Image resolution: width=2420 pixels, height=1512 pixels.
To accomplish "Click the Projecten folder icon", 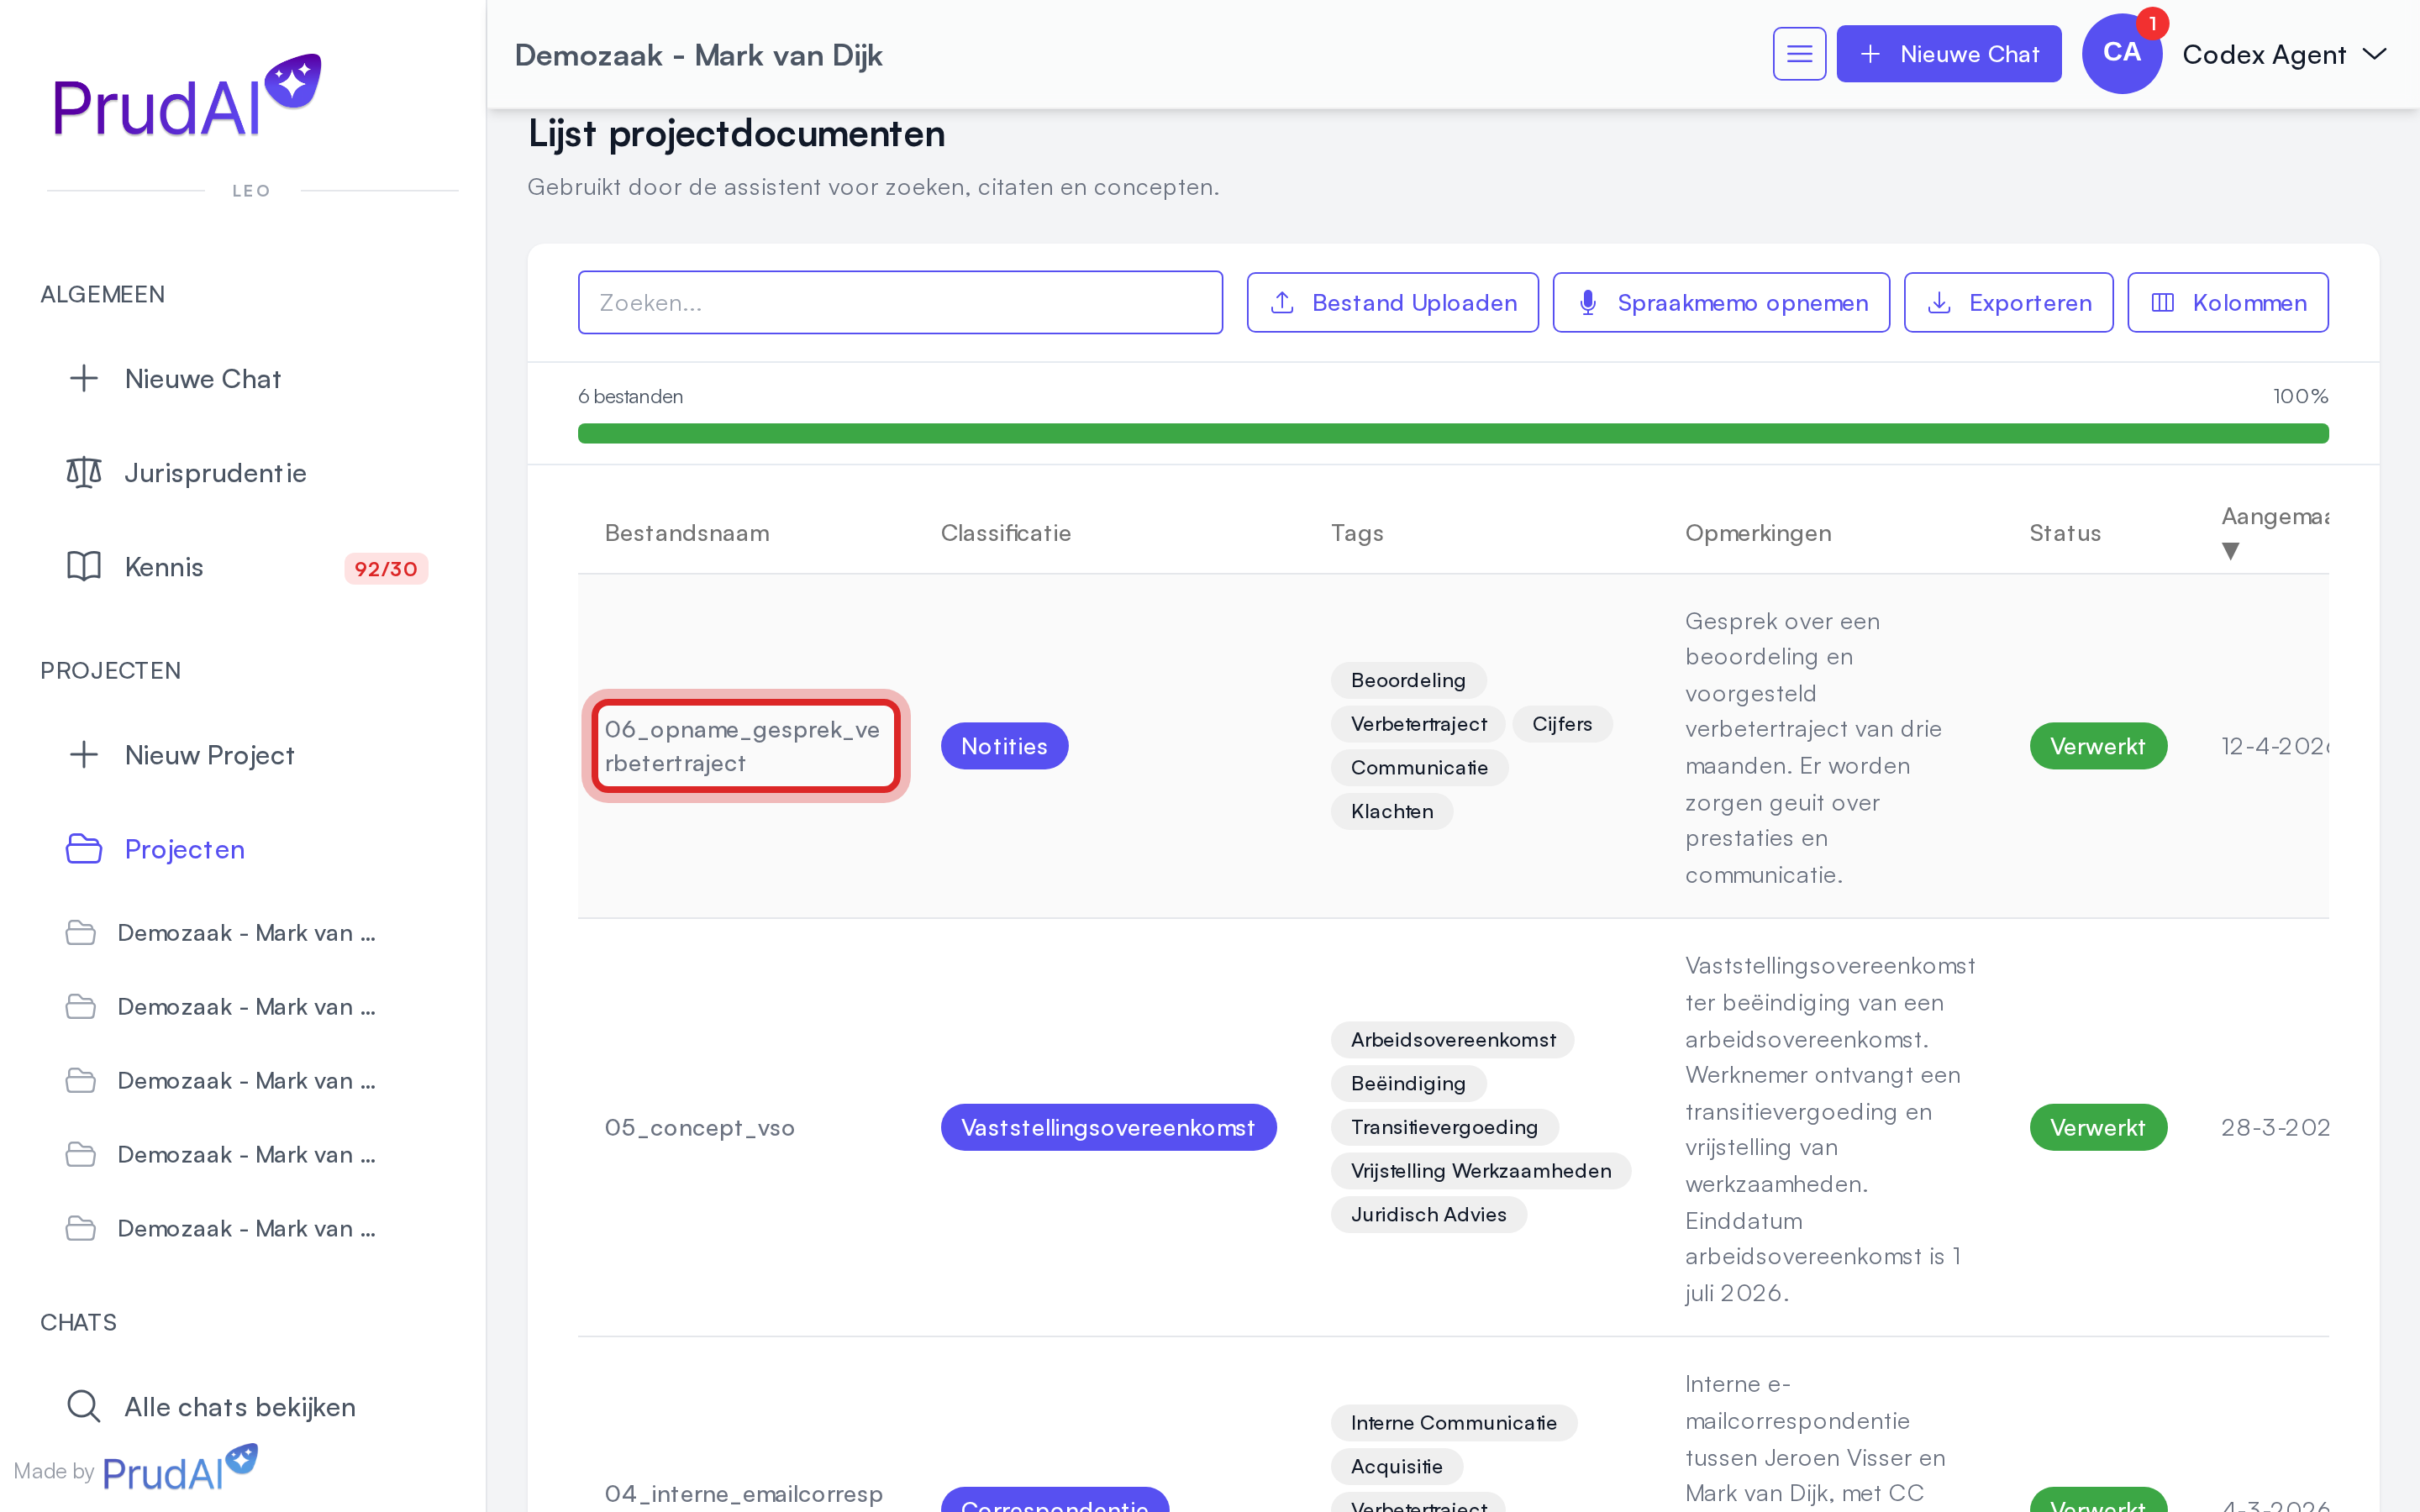I will pos(84,848).
